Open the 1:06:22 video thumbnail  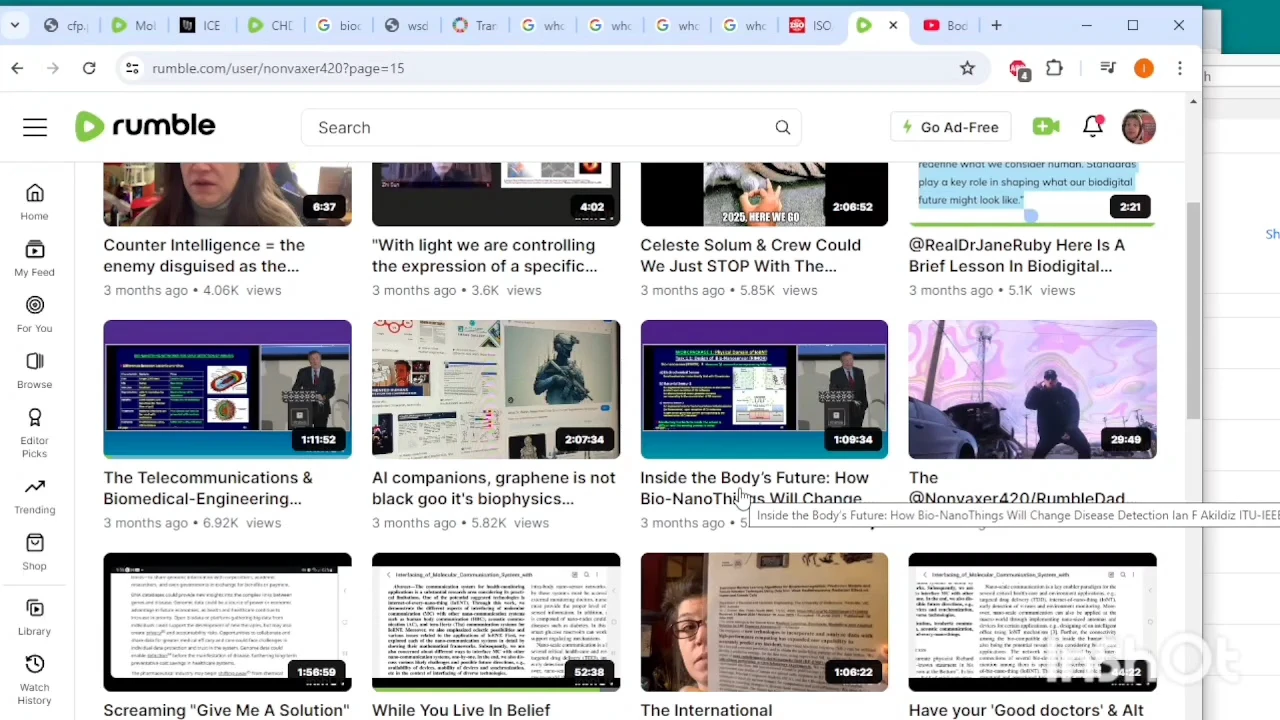point(764,621)
